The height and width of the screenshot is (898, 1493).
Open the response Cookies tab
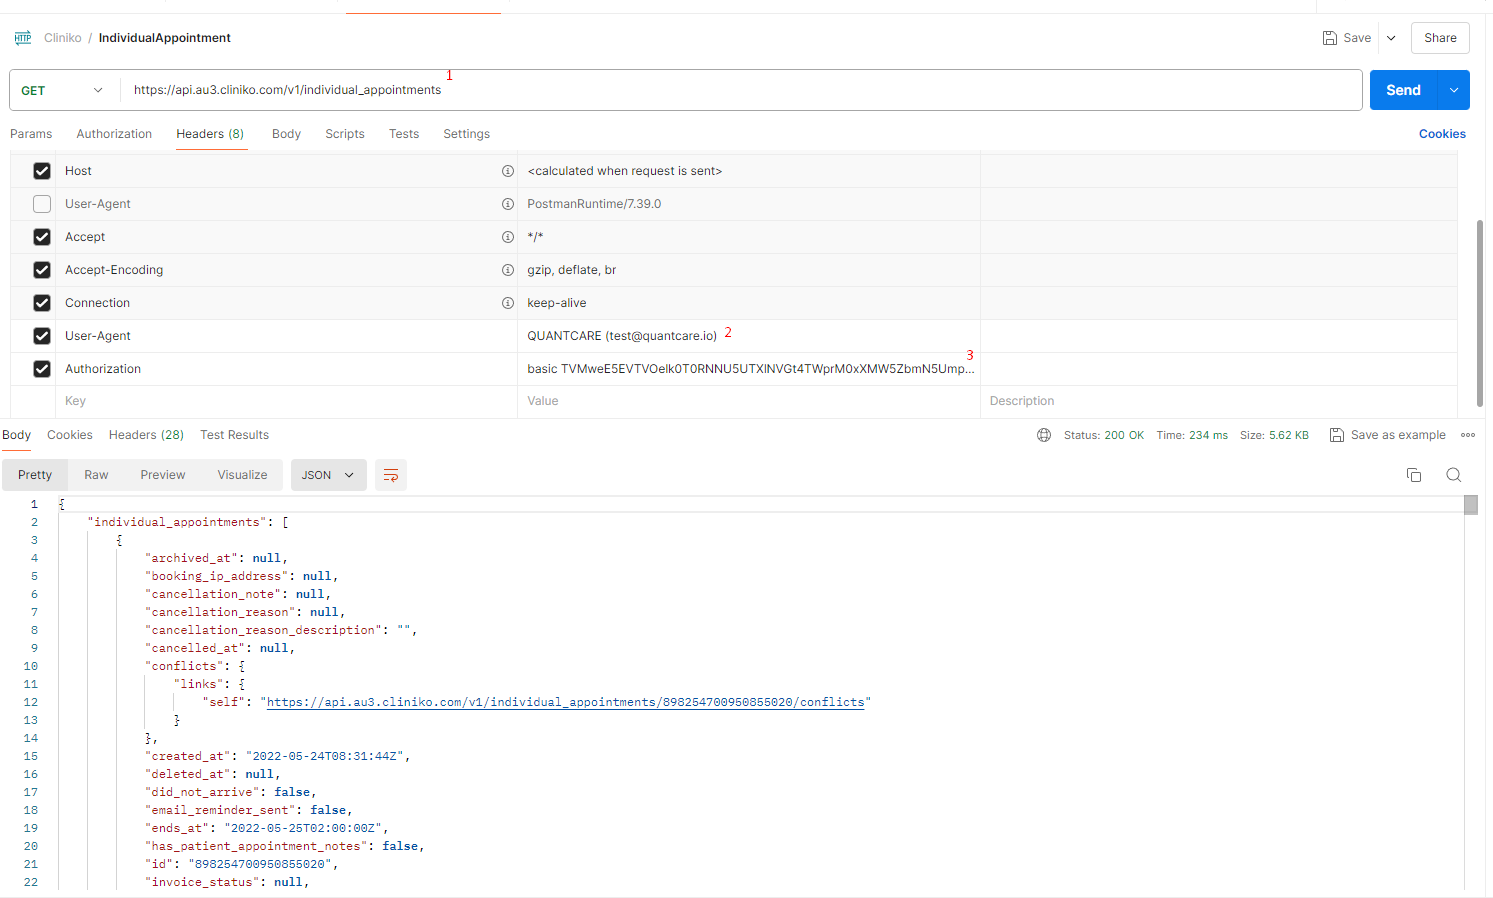tap(70, 435)
